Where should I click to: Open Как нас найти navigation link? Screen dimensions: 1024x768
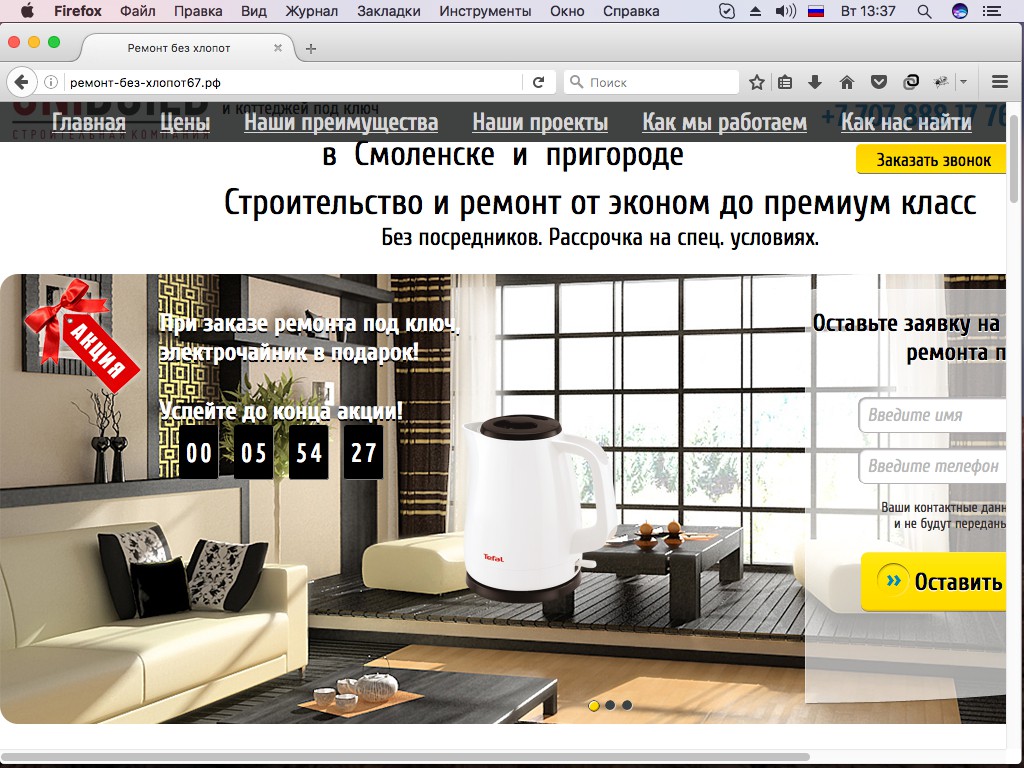tap(906, 122)
